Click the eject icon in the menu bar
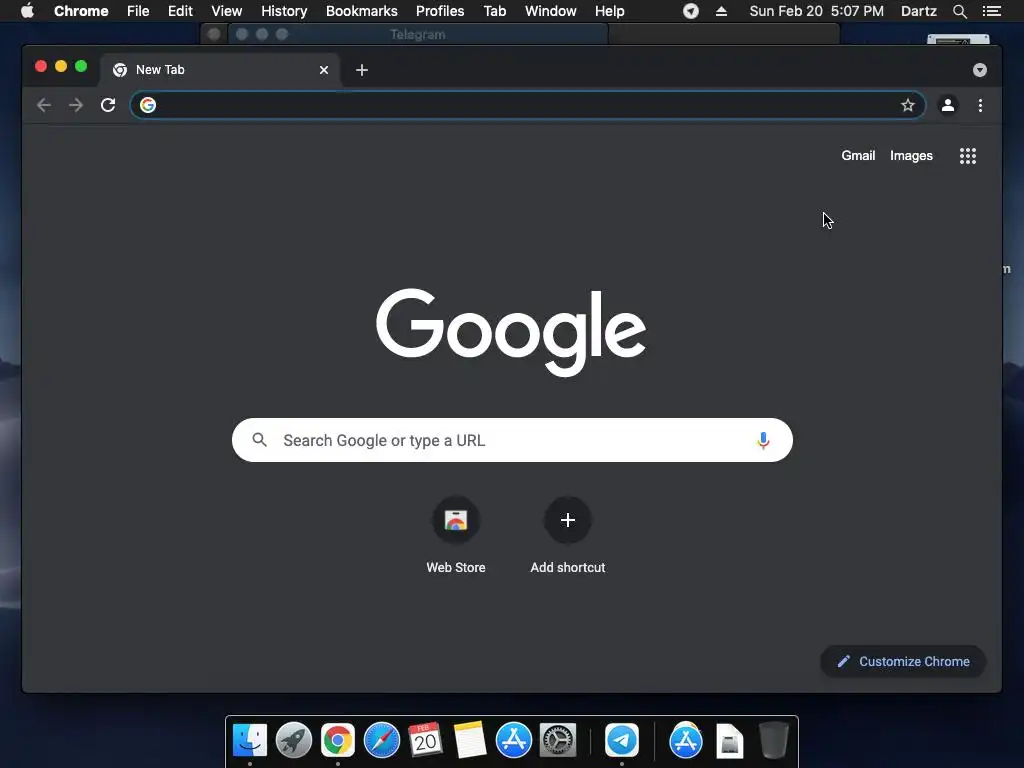Viewport: 1024px width, 768px height. (722, 11)
